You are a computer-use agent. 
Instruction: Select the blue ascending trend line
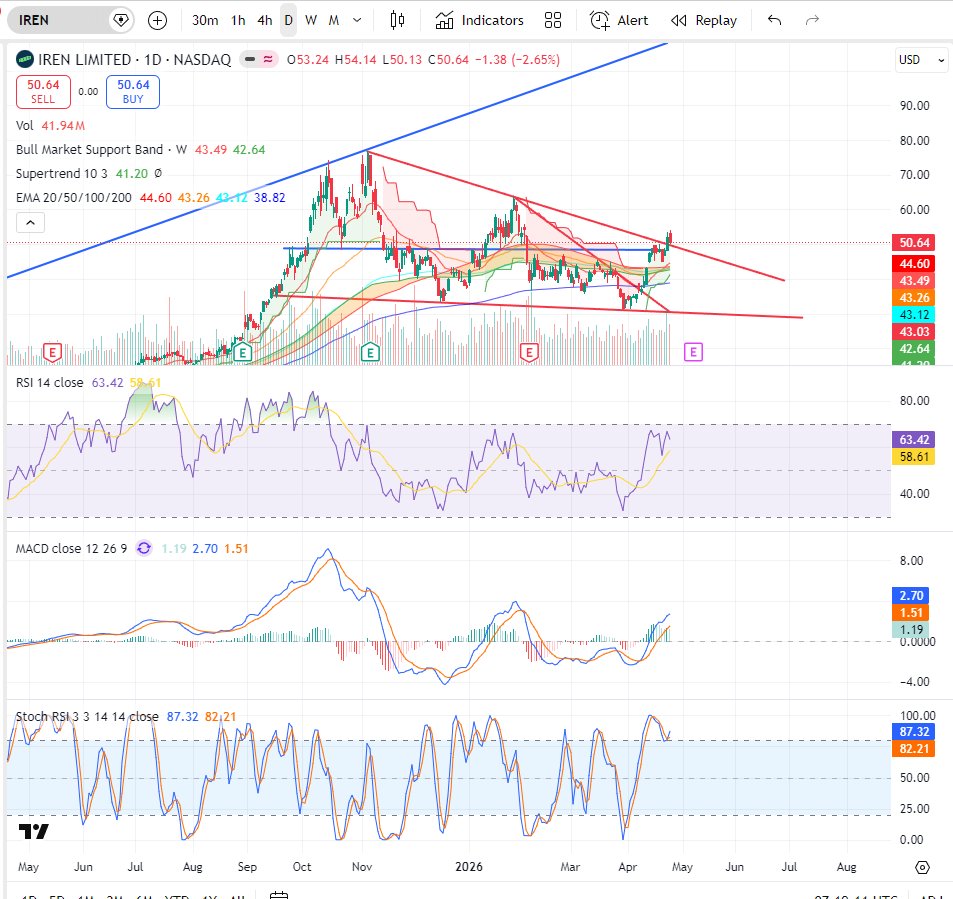point(336,160)
